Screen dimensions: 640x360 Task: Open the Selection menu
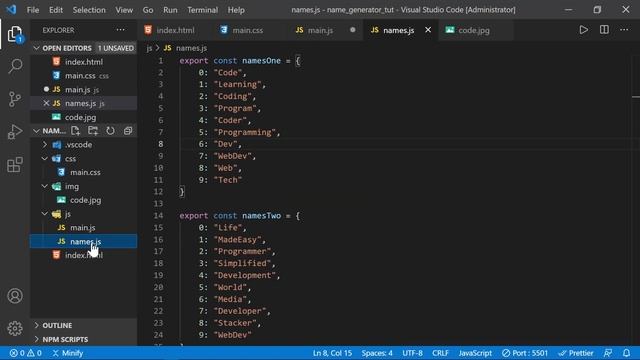click(x=89, y=10)
